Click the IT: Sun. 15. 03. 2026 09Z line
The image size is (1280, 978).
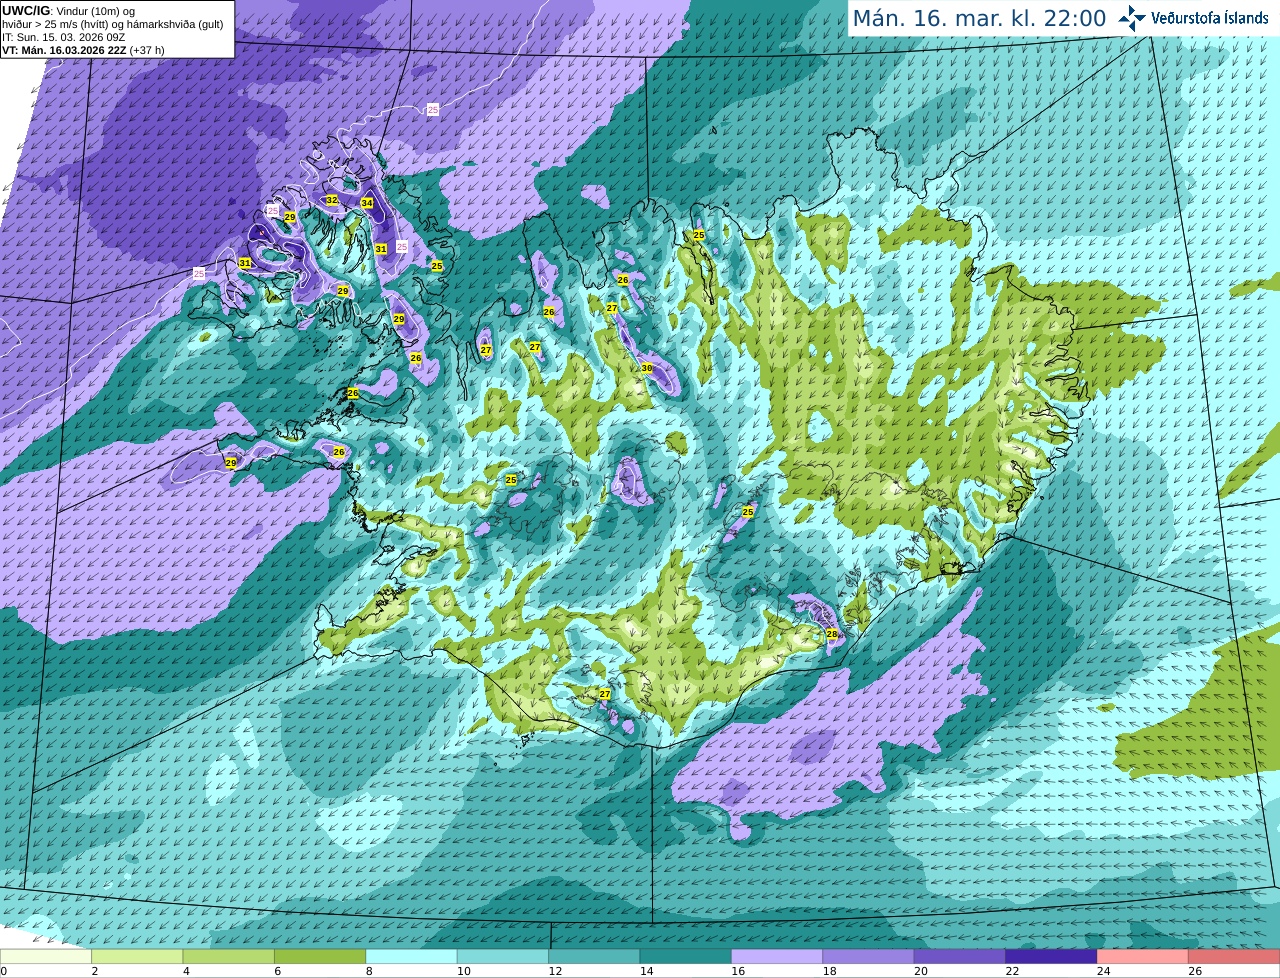pos(63,37)
